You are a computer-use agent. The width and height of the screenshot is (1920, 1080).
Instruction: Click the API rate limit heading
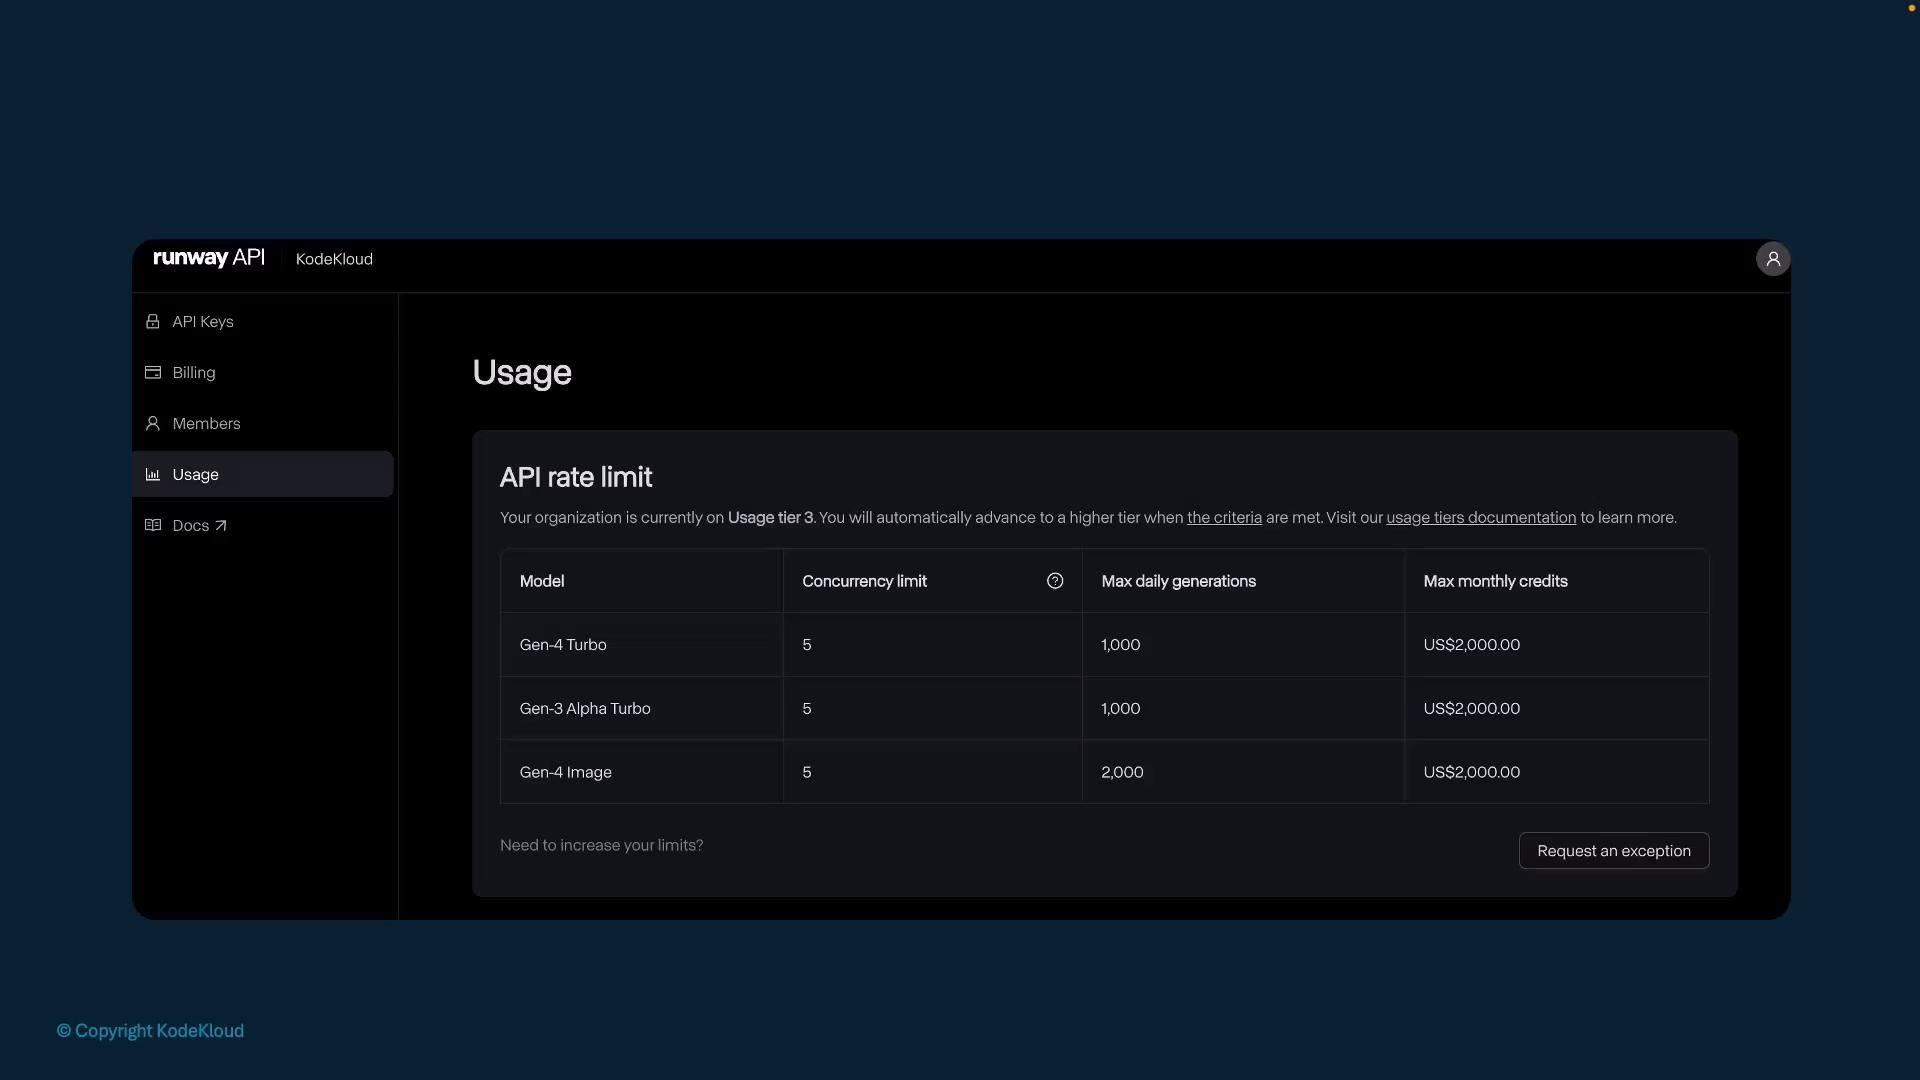[576, 477]
